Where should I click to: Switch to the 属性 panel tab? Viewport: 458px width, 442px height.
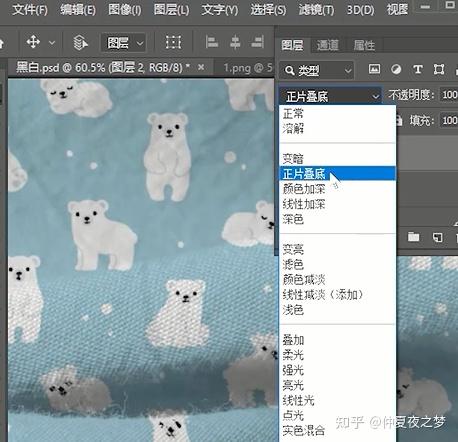pos(364,45)
